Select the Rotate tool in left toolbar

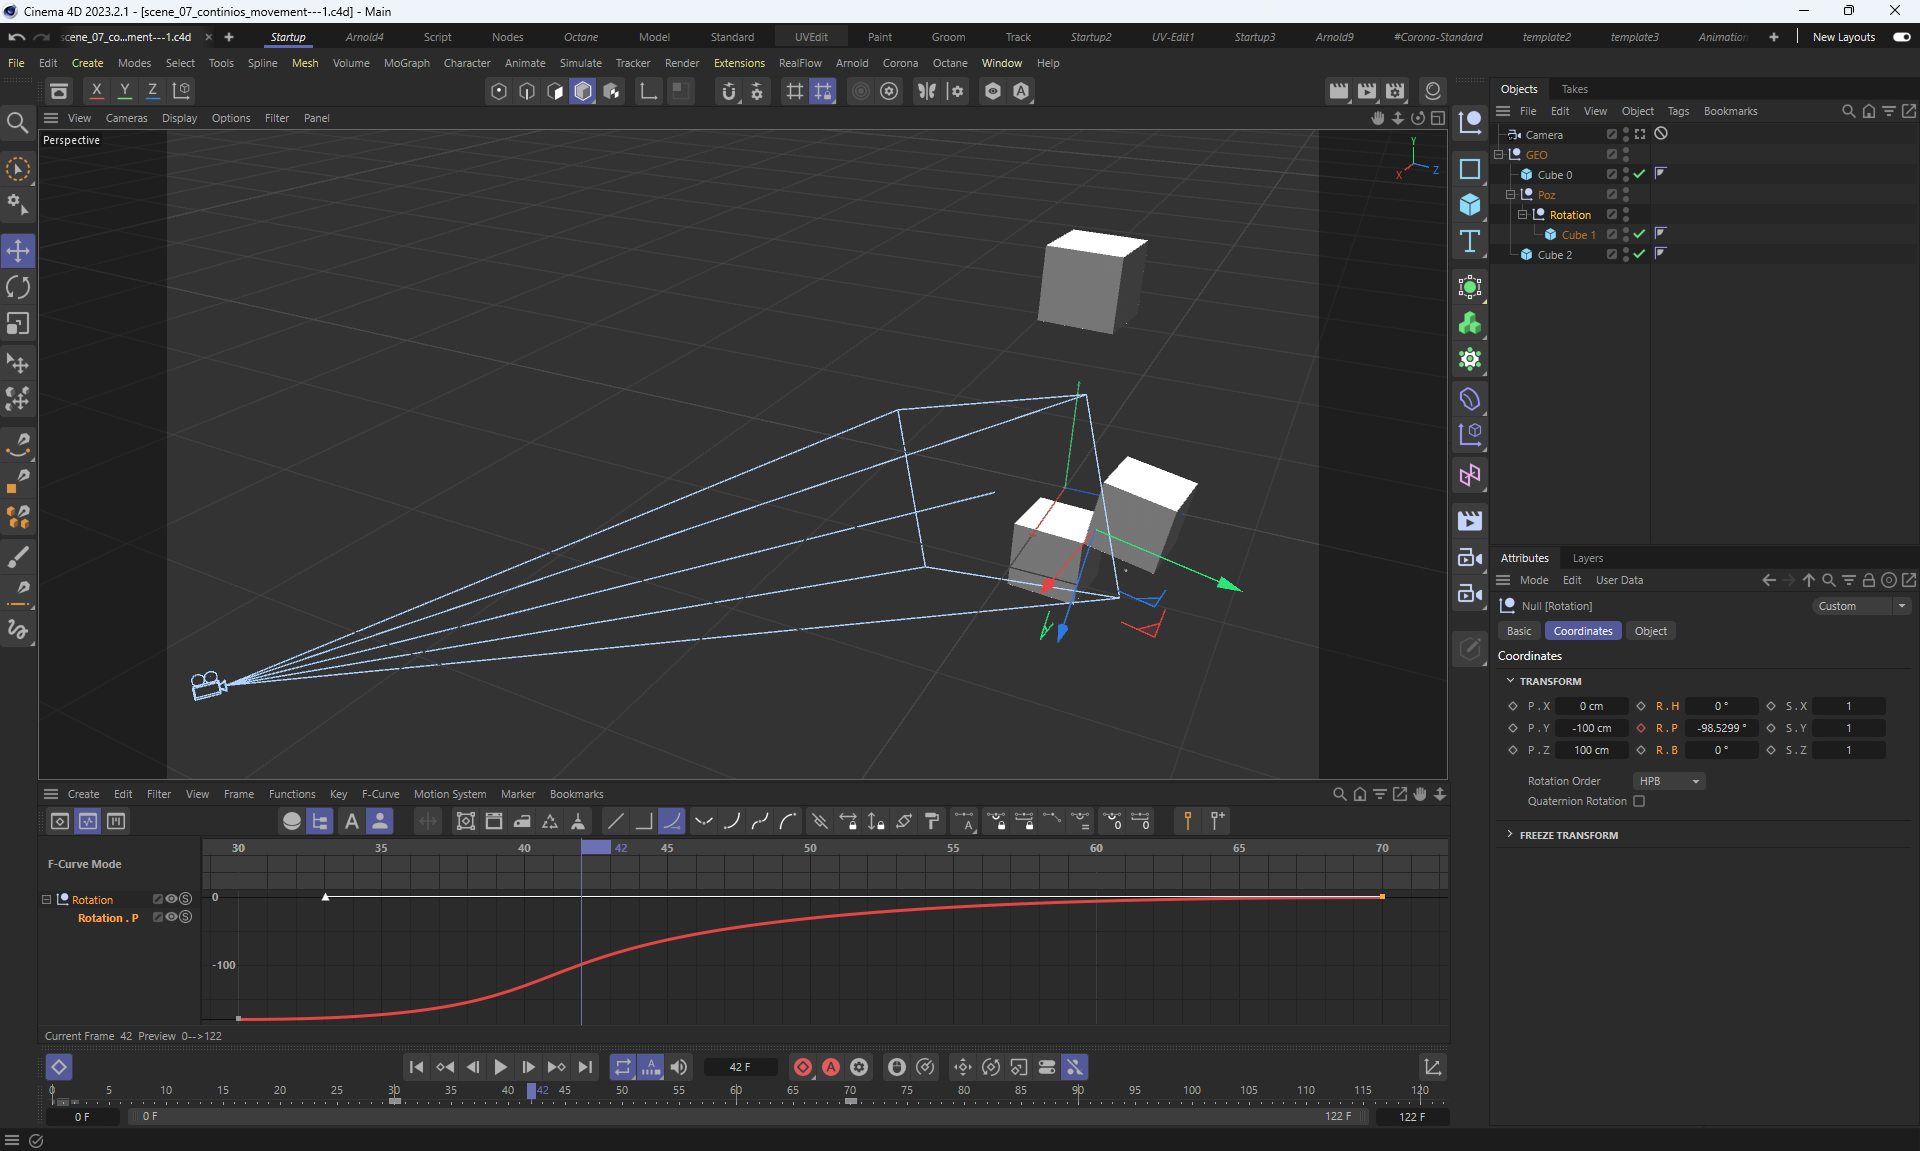pyautogui.click(x=18, y=288)
